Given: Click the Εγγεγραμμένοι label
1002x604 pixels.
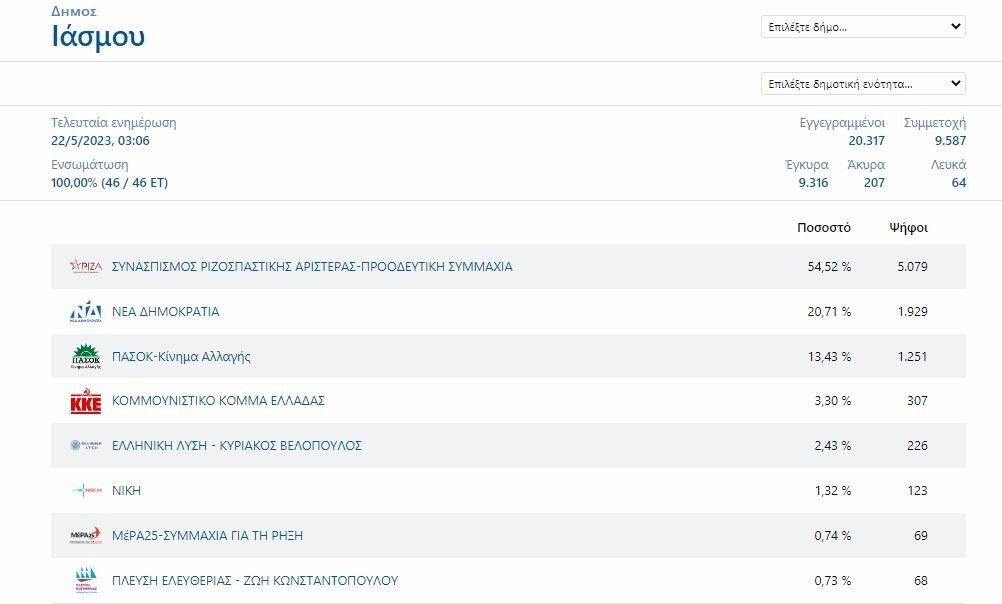Looking at the screenshot, I should (x=842, y=123).
